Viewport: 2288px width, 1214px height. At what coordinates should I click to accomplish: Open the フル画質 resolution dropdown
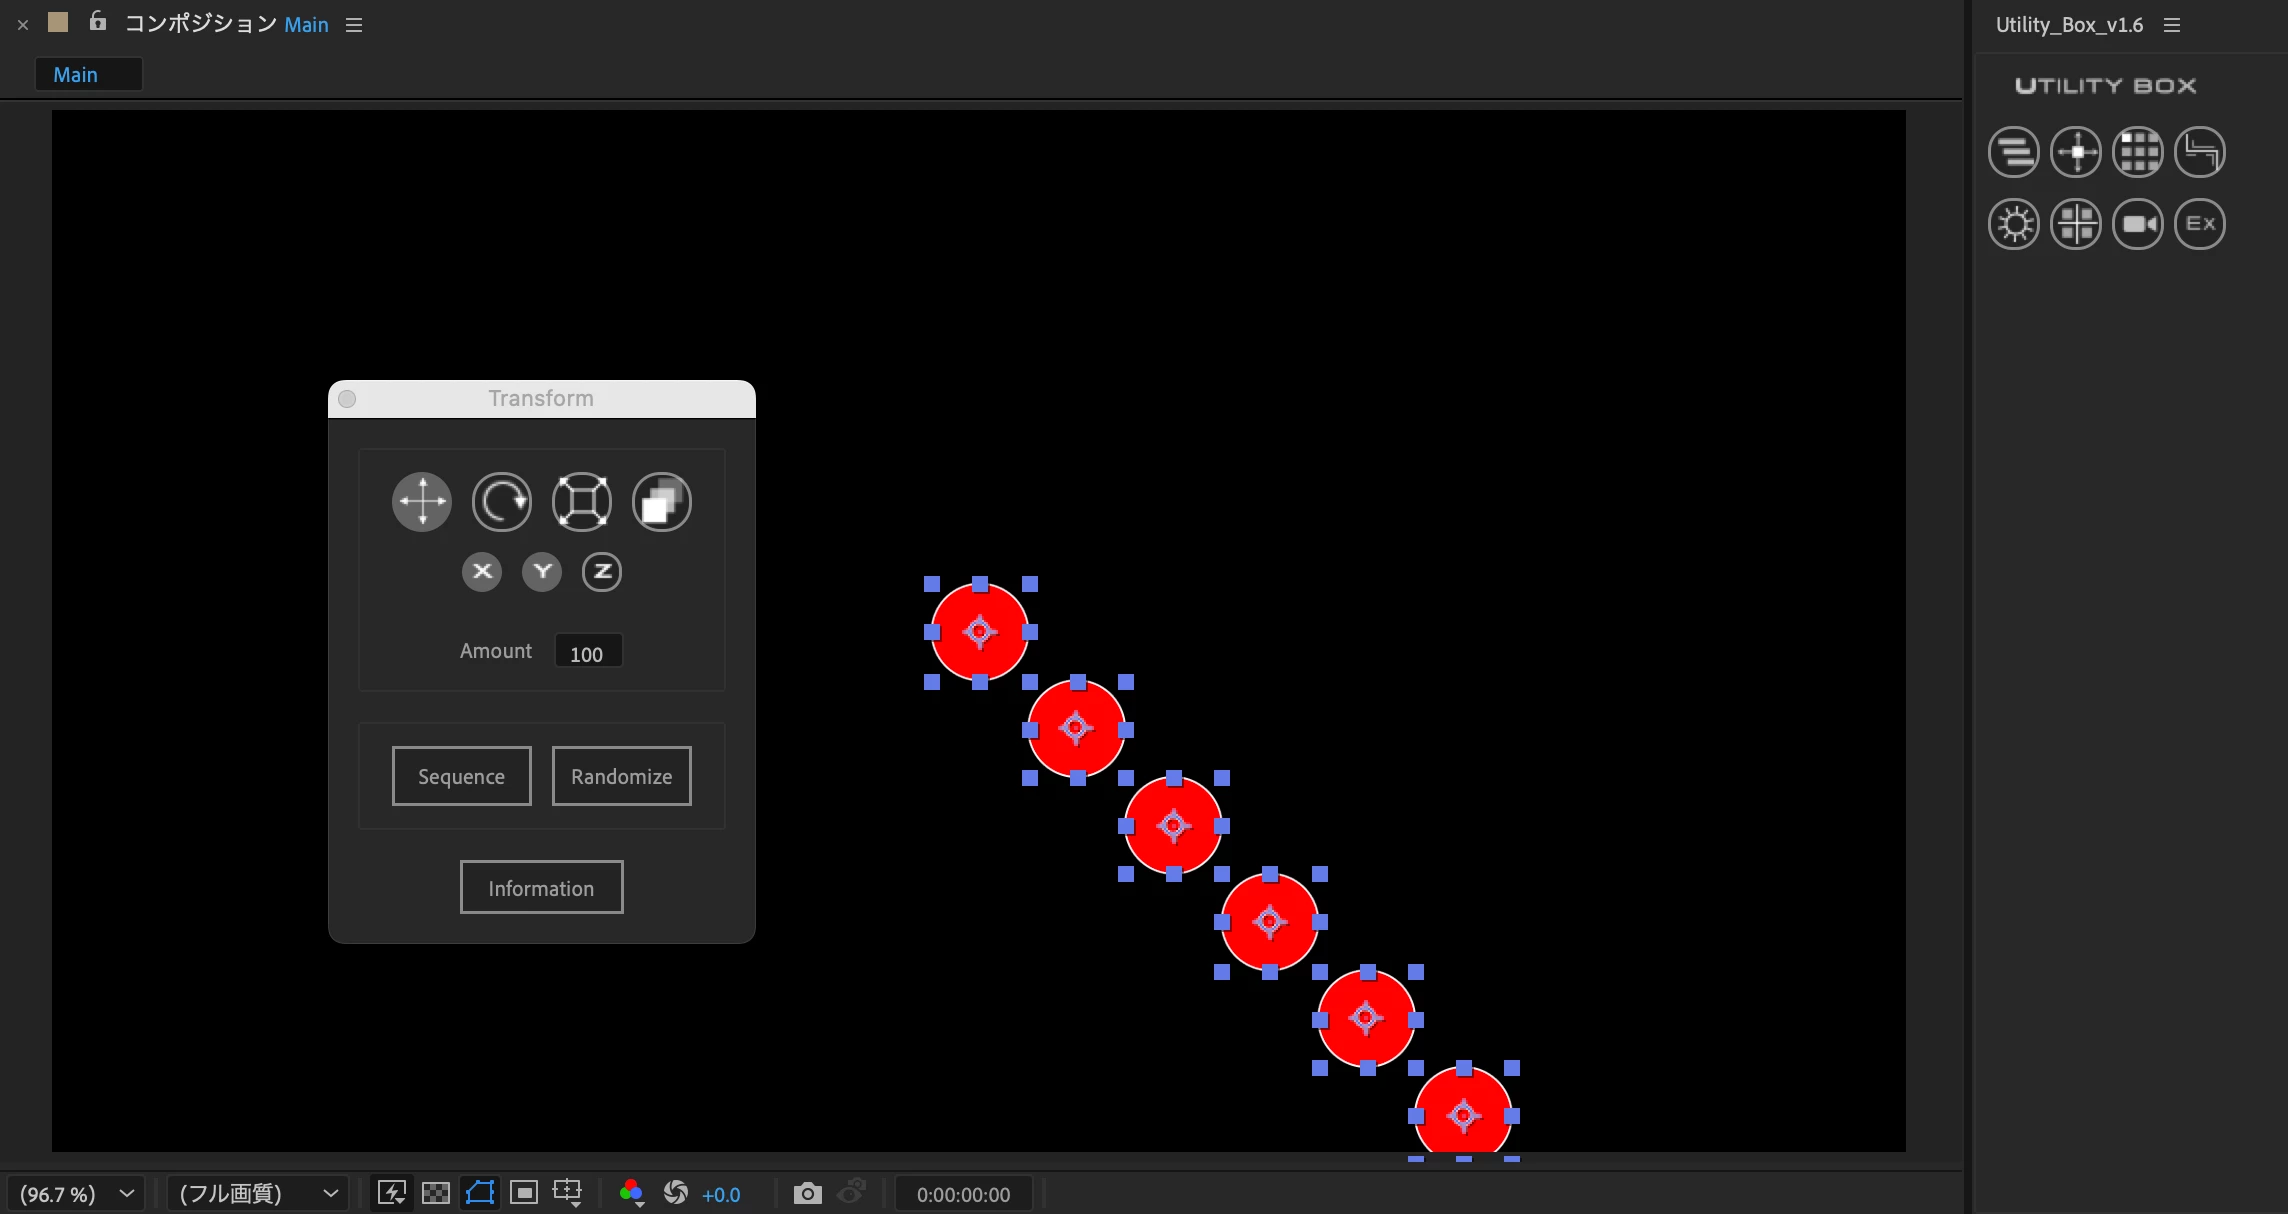pyautogui.click(x=257, y=1194)
